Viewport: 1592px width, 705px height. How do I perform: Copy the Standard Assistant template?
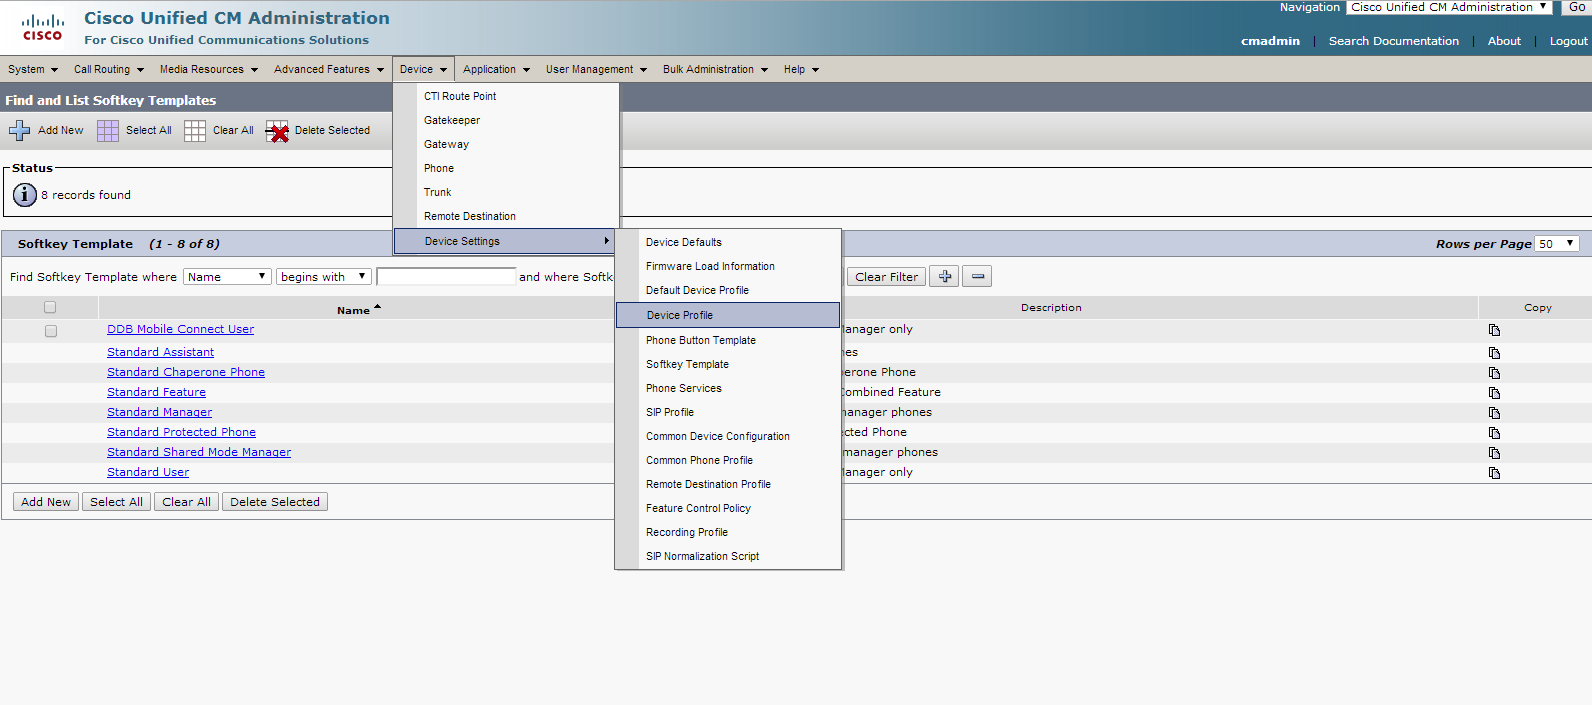pos(1494,353)
